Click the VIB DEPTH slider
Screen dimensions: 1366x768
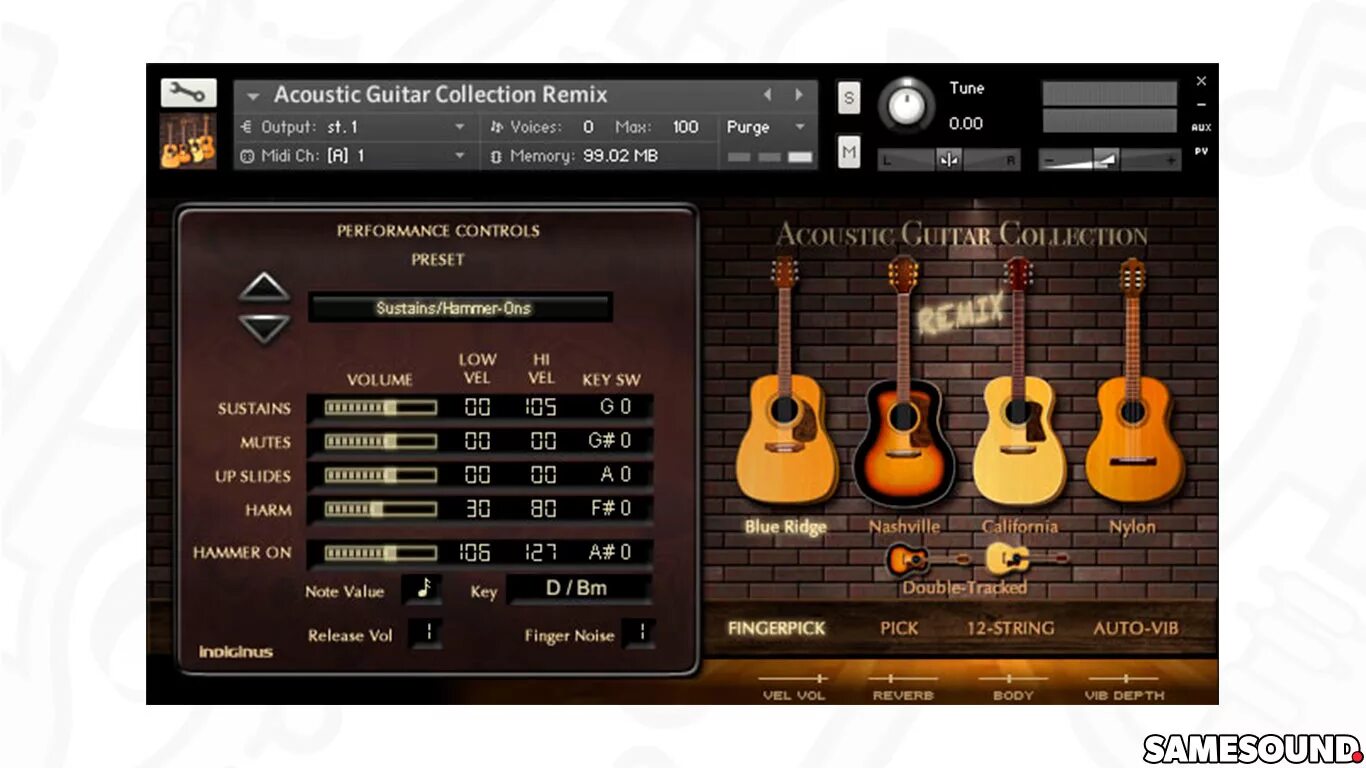pyautogui.click(x=1124, y=678)
